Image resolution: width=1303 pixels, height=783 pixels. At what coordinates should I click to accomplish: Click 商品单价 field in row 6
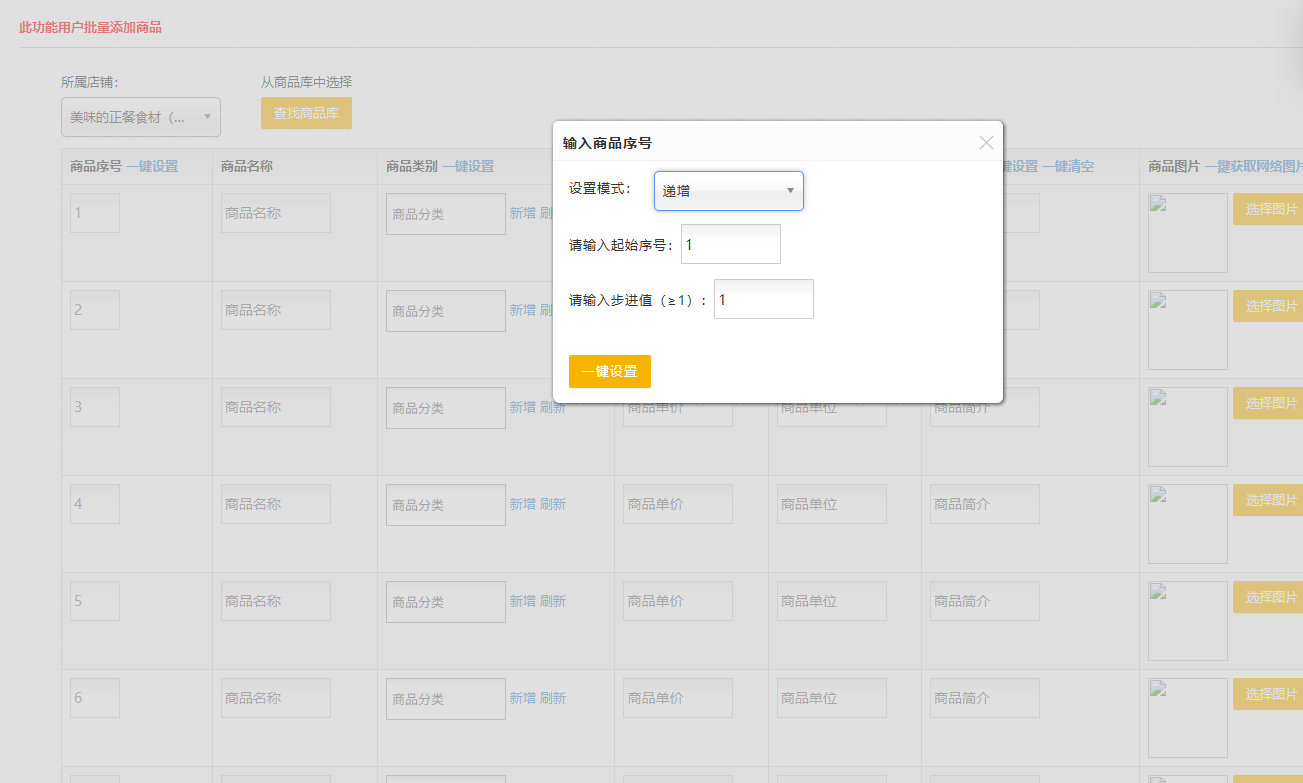[x=678, y=698]
